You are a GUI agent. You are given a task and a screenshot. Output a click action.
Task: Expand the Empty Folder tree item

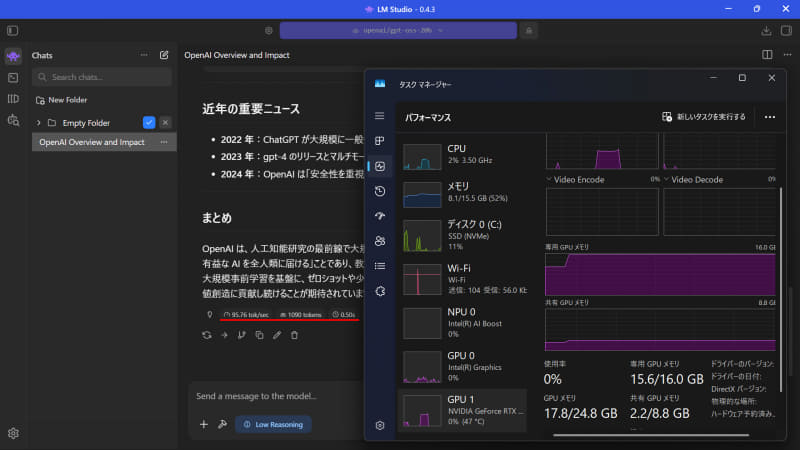(38, 123)
